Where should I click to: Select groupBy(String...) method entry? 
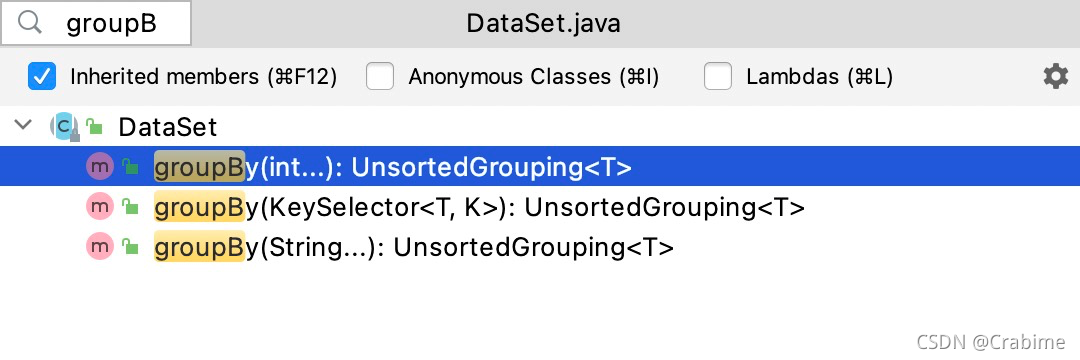(540, 246)
